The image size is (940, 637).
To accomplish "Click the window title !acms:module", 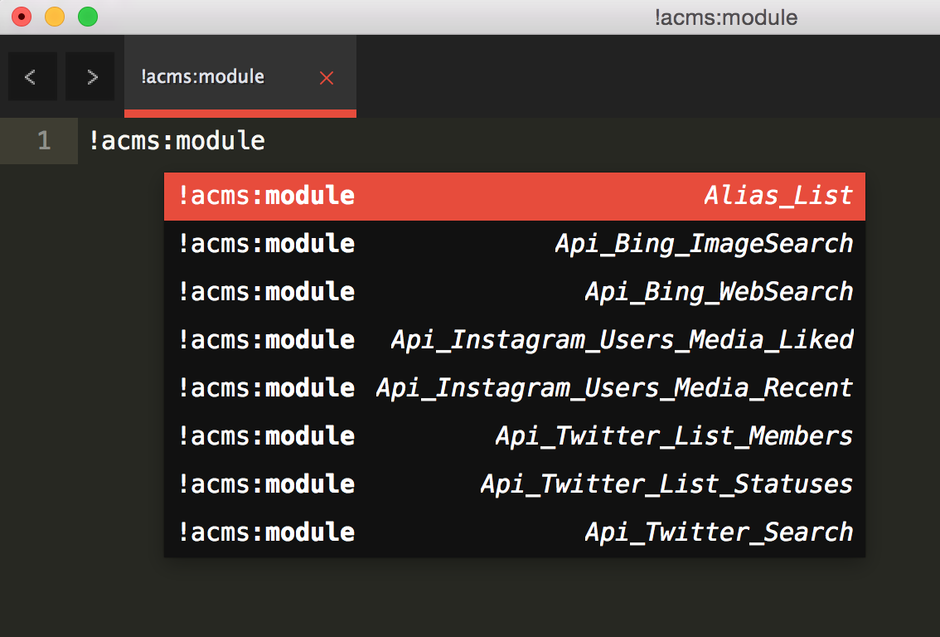I will pos(725,17).
